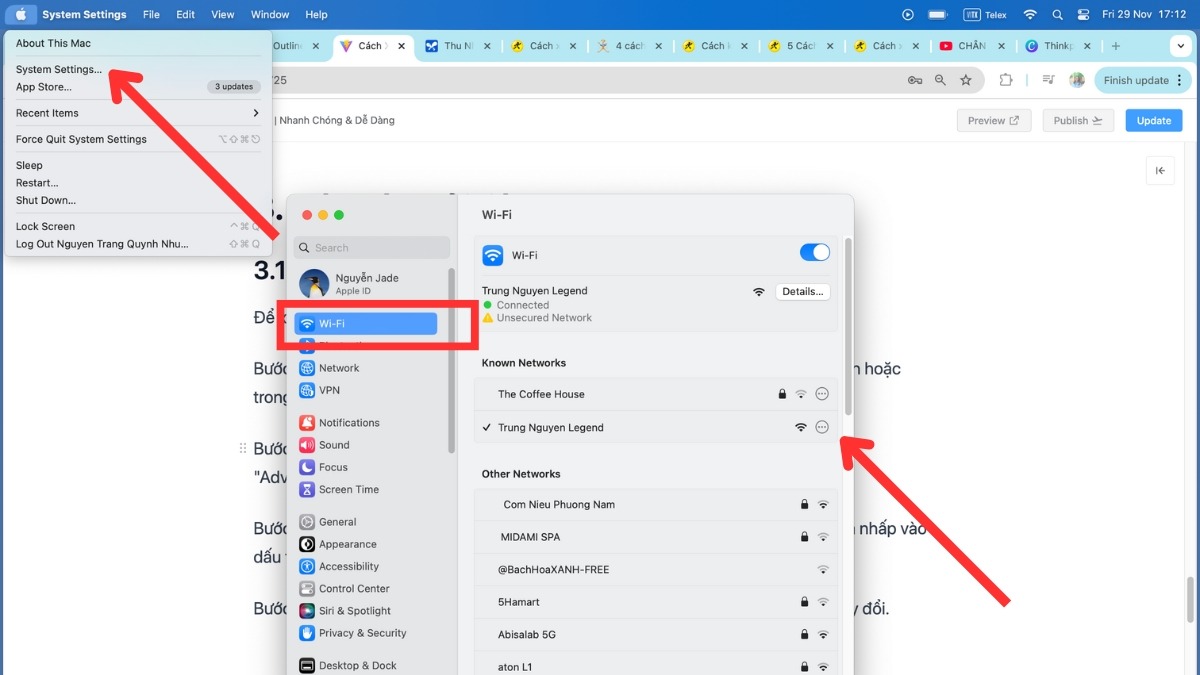This screenshot has height=675, width=1200.
Task: Click the Finish update button in Chrome
Action: 1142,80
